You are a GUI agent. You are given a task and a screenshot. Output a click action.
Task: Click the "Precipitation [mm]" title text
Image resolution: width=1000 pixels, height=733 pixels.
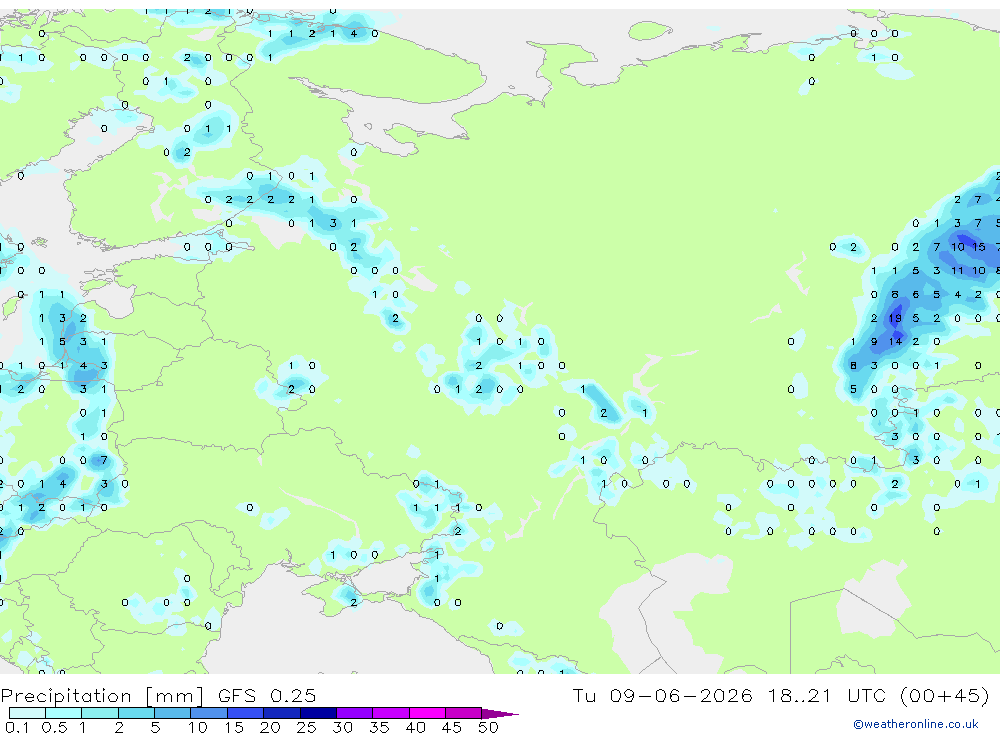click(103, 696)
